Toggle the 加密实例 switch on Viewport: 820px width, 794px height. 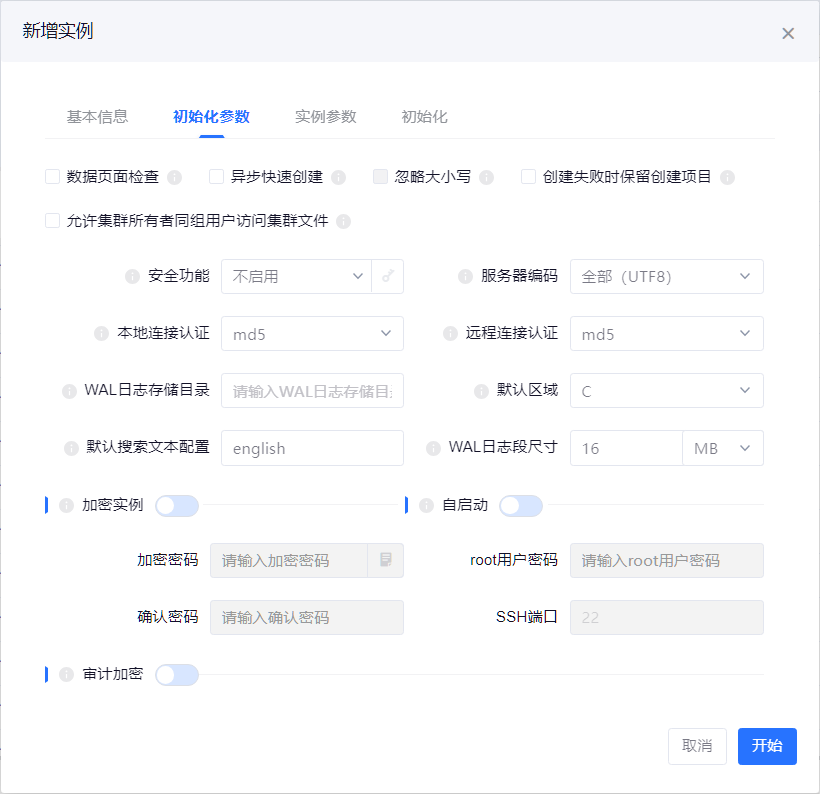click(177, 506)
